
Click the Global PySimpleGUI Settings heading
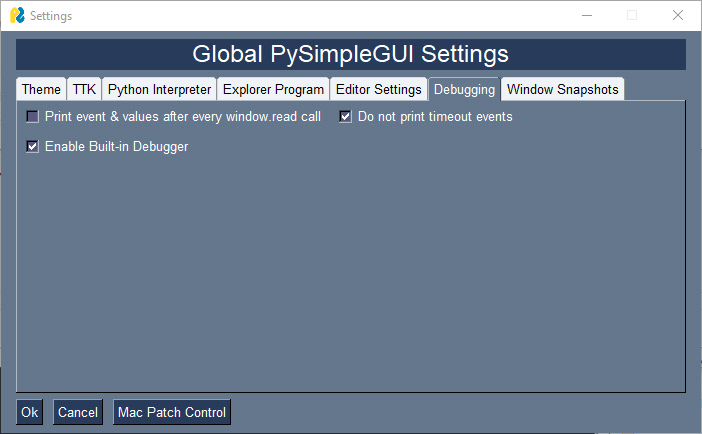pos(350,54)
